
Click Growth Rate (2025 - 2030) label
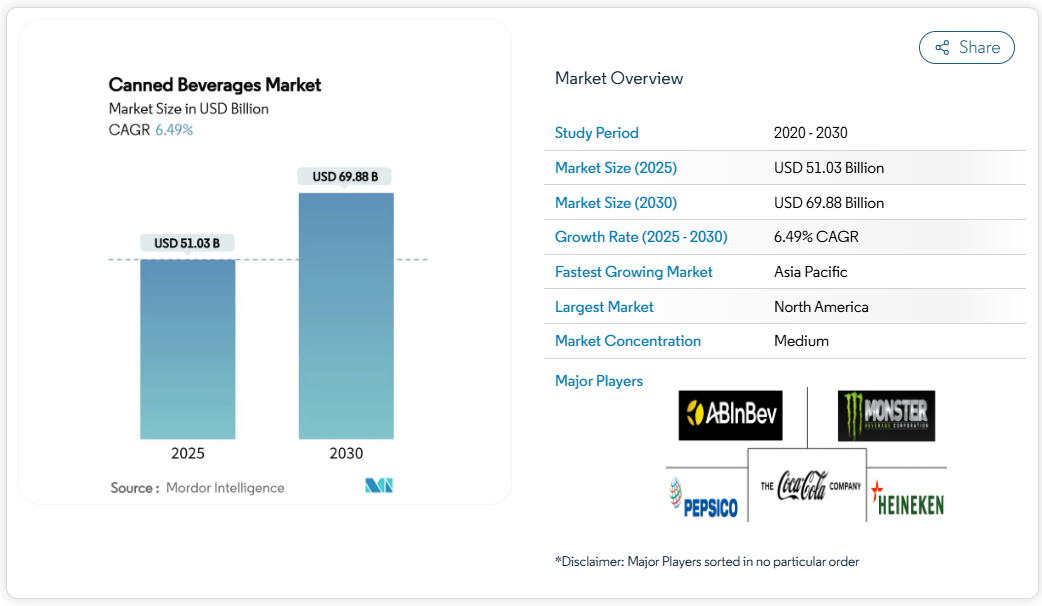coord(641,237)
